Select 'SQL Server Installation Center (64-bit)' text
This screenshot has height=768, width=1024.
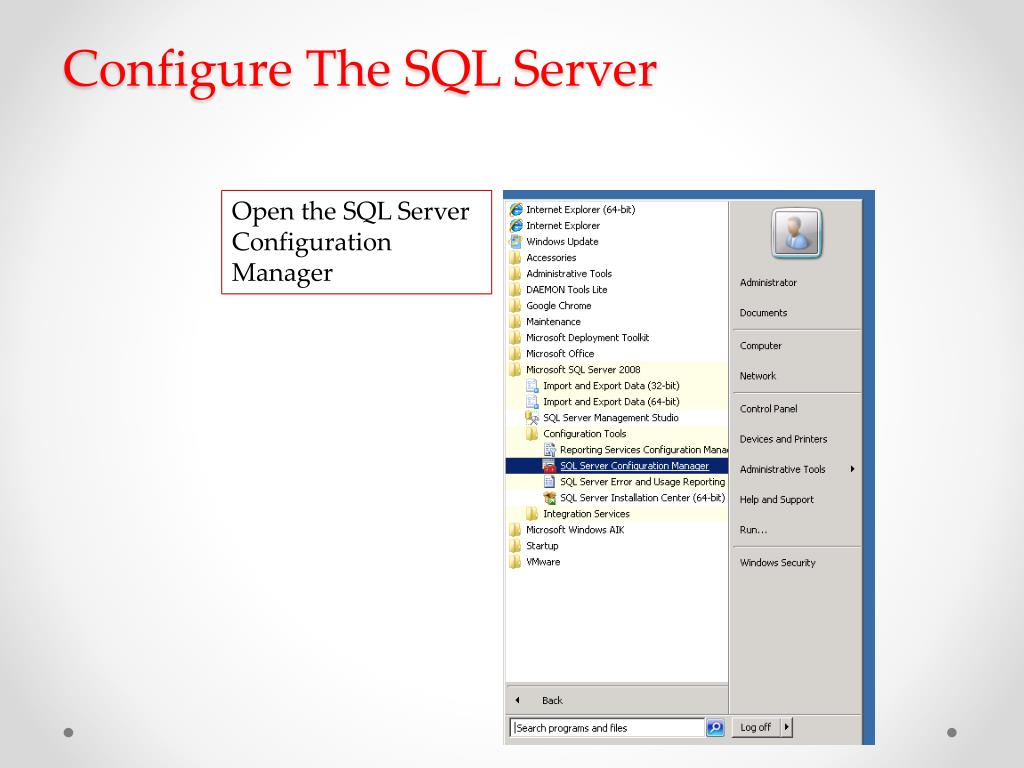click(643, 498)
